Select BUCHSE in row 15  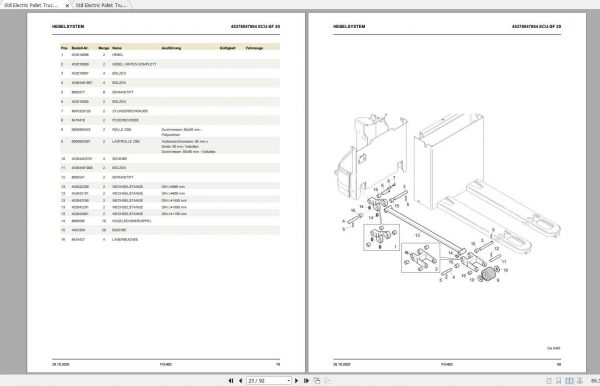point(119,230)
